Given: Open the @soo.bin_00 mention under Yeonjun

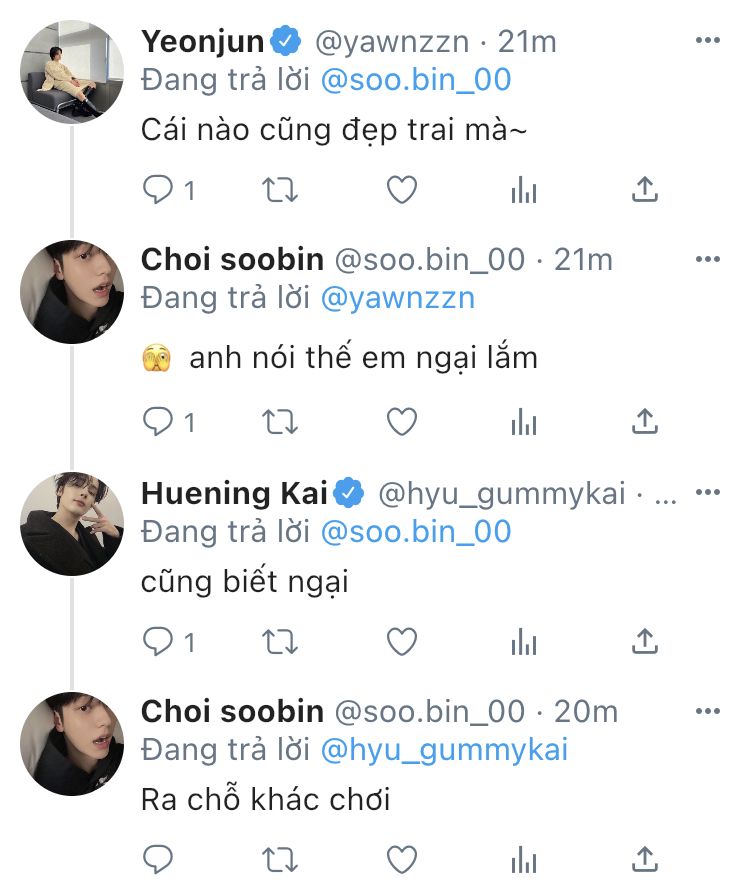Looking at the screenshot, I should [415, 80].
